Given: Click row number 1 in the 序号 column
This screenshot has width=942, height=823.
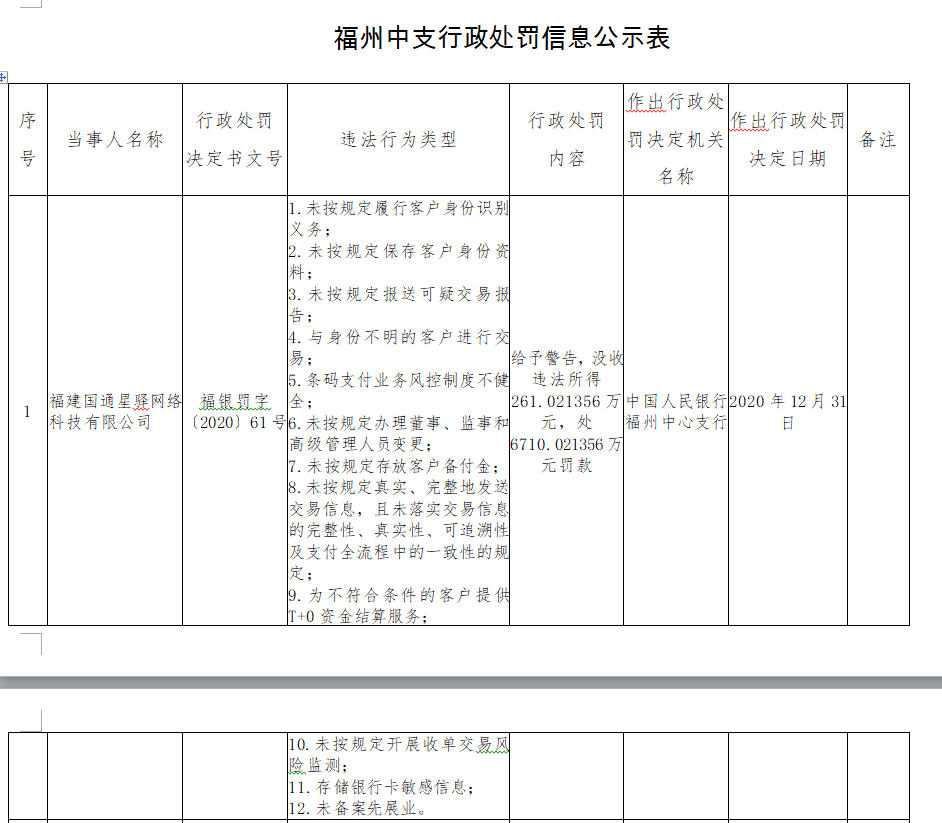Looking at the screenshot, I should pyautogui.click(x=26, y=410).
